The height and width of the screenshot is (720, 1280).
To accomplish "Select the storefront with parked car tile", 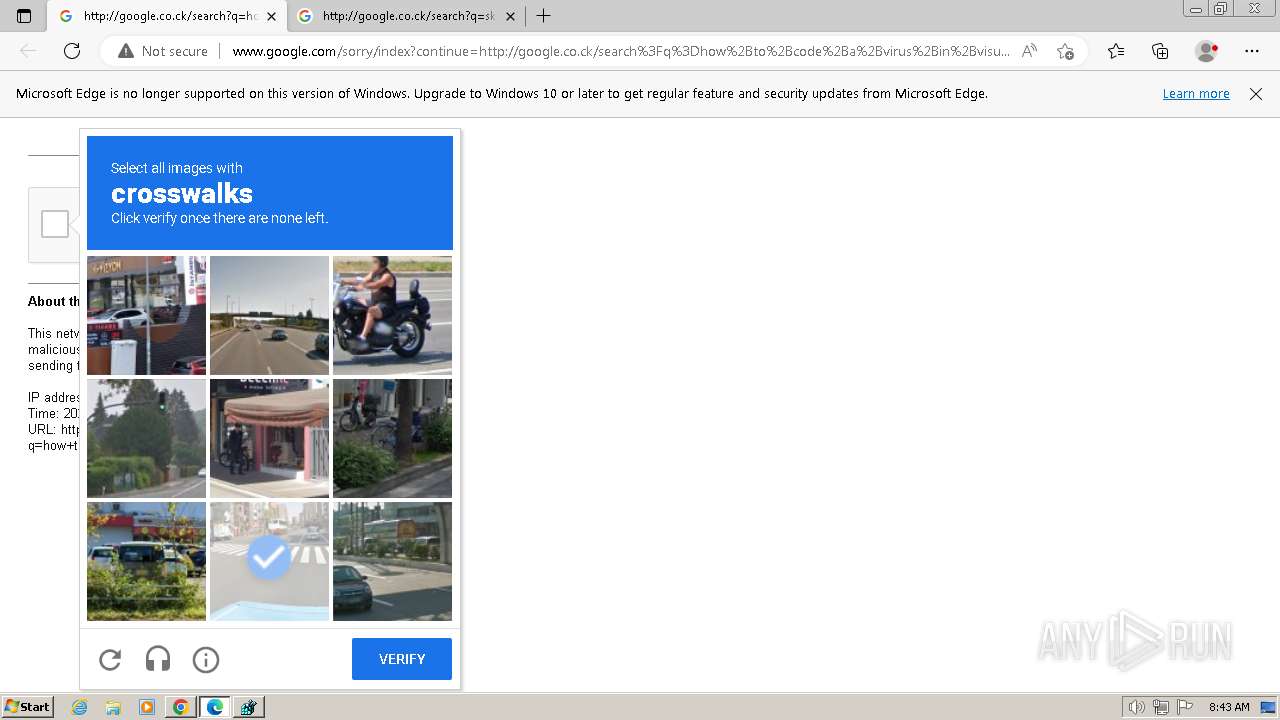I will 146,315.
